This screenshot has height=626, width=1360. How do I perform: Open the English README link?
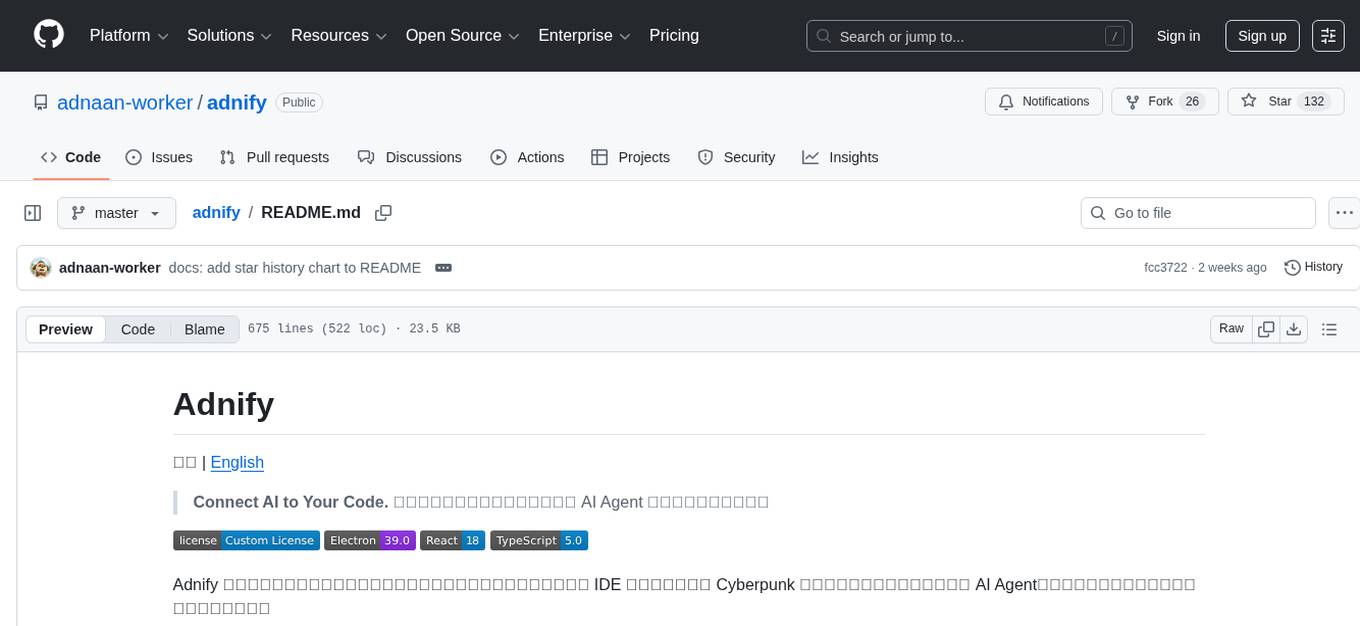tap(237, 462)
